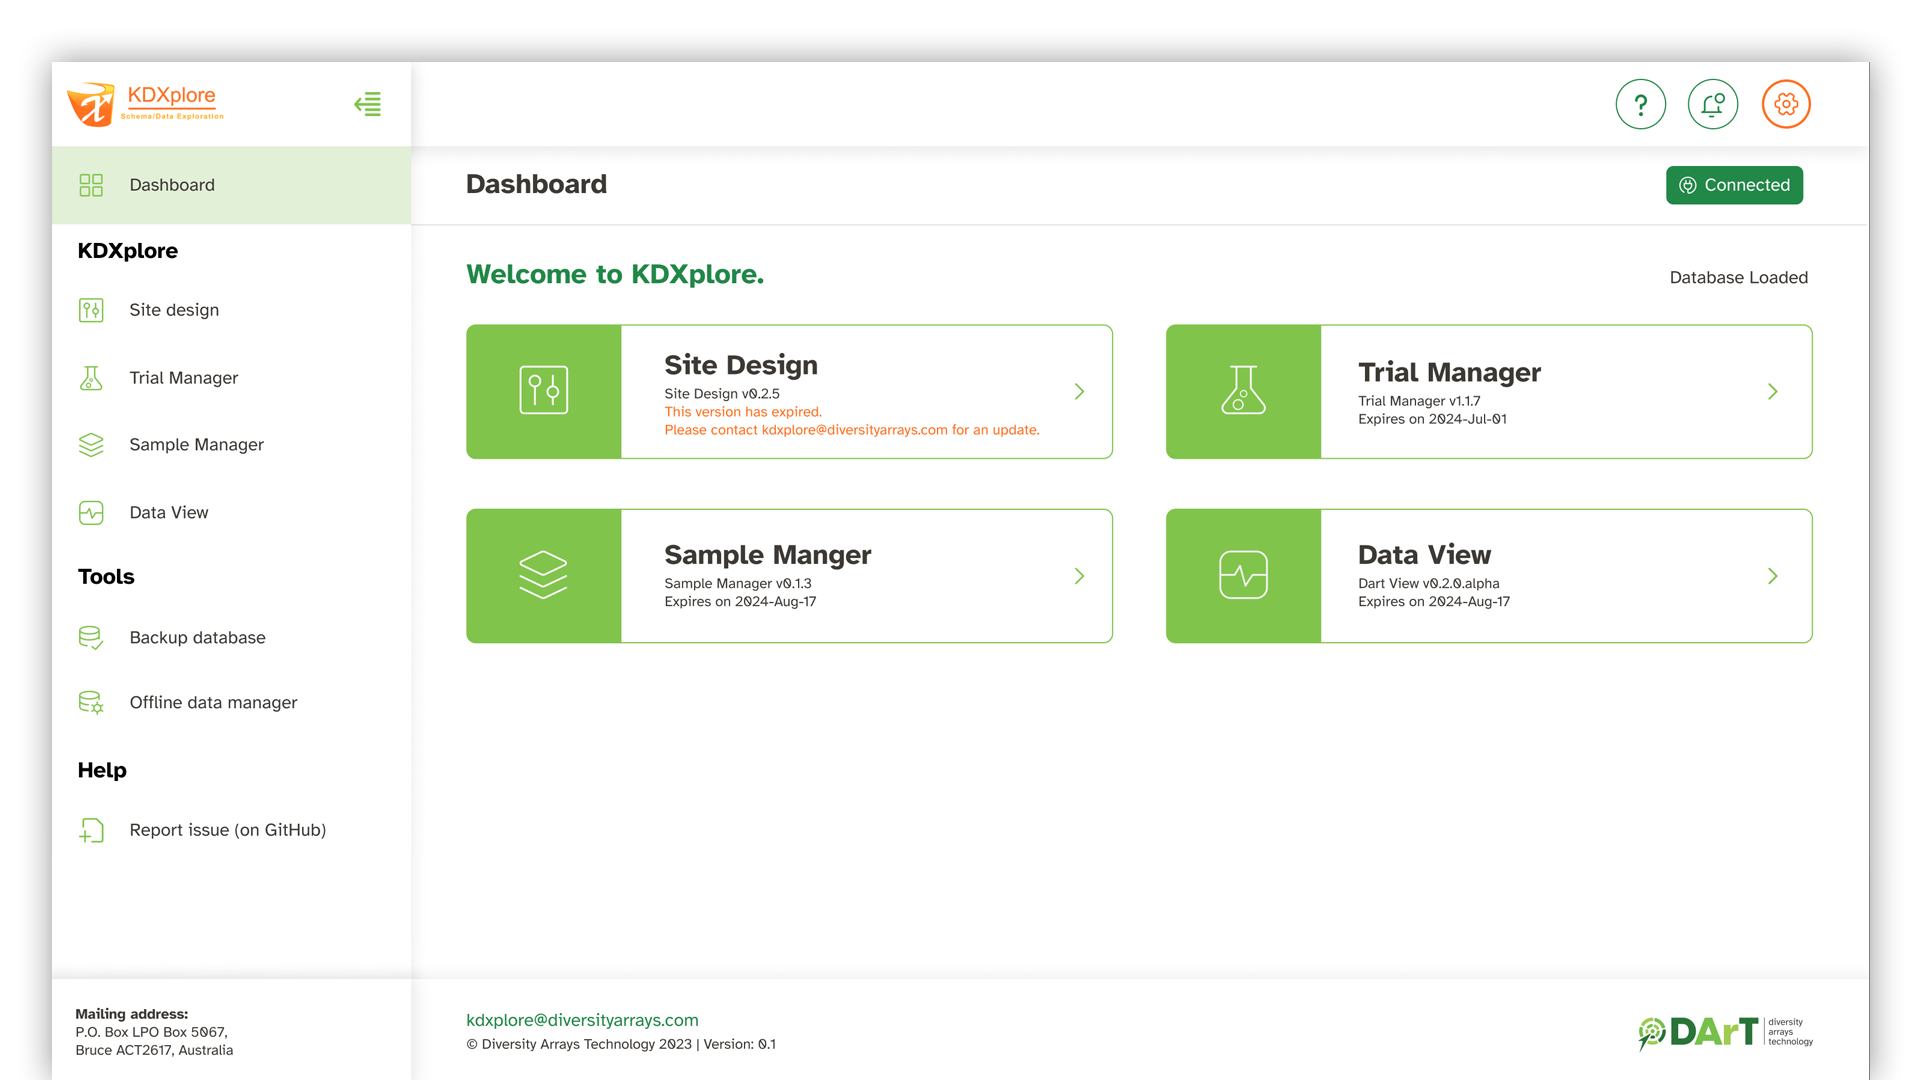
Task: Click the Sample Manager layers icon in the sidebar
Action: click(x=91, y=445)
